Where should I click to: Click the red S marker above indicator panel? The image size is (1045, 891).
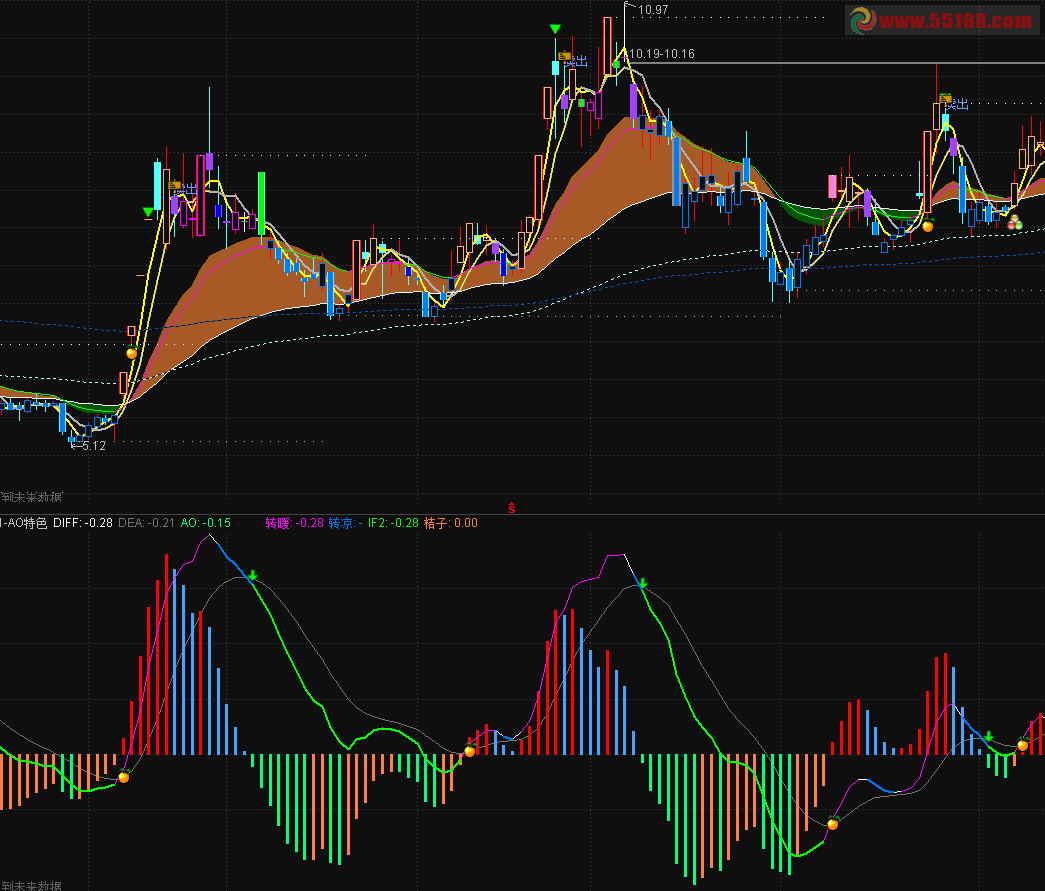(512, 508)
